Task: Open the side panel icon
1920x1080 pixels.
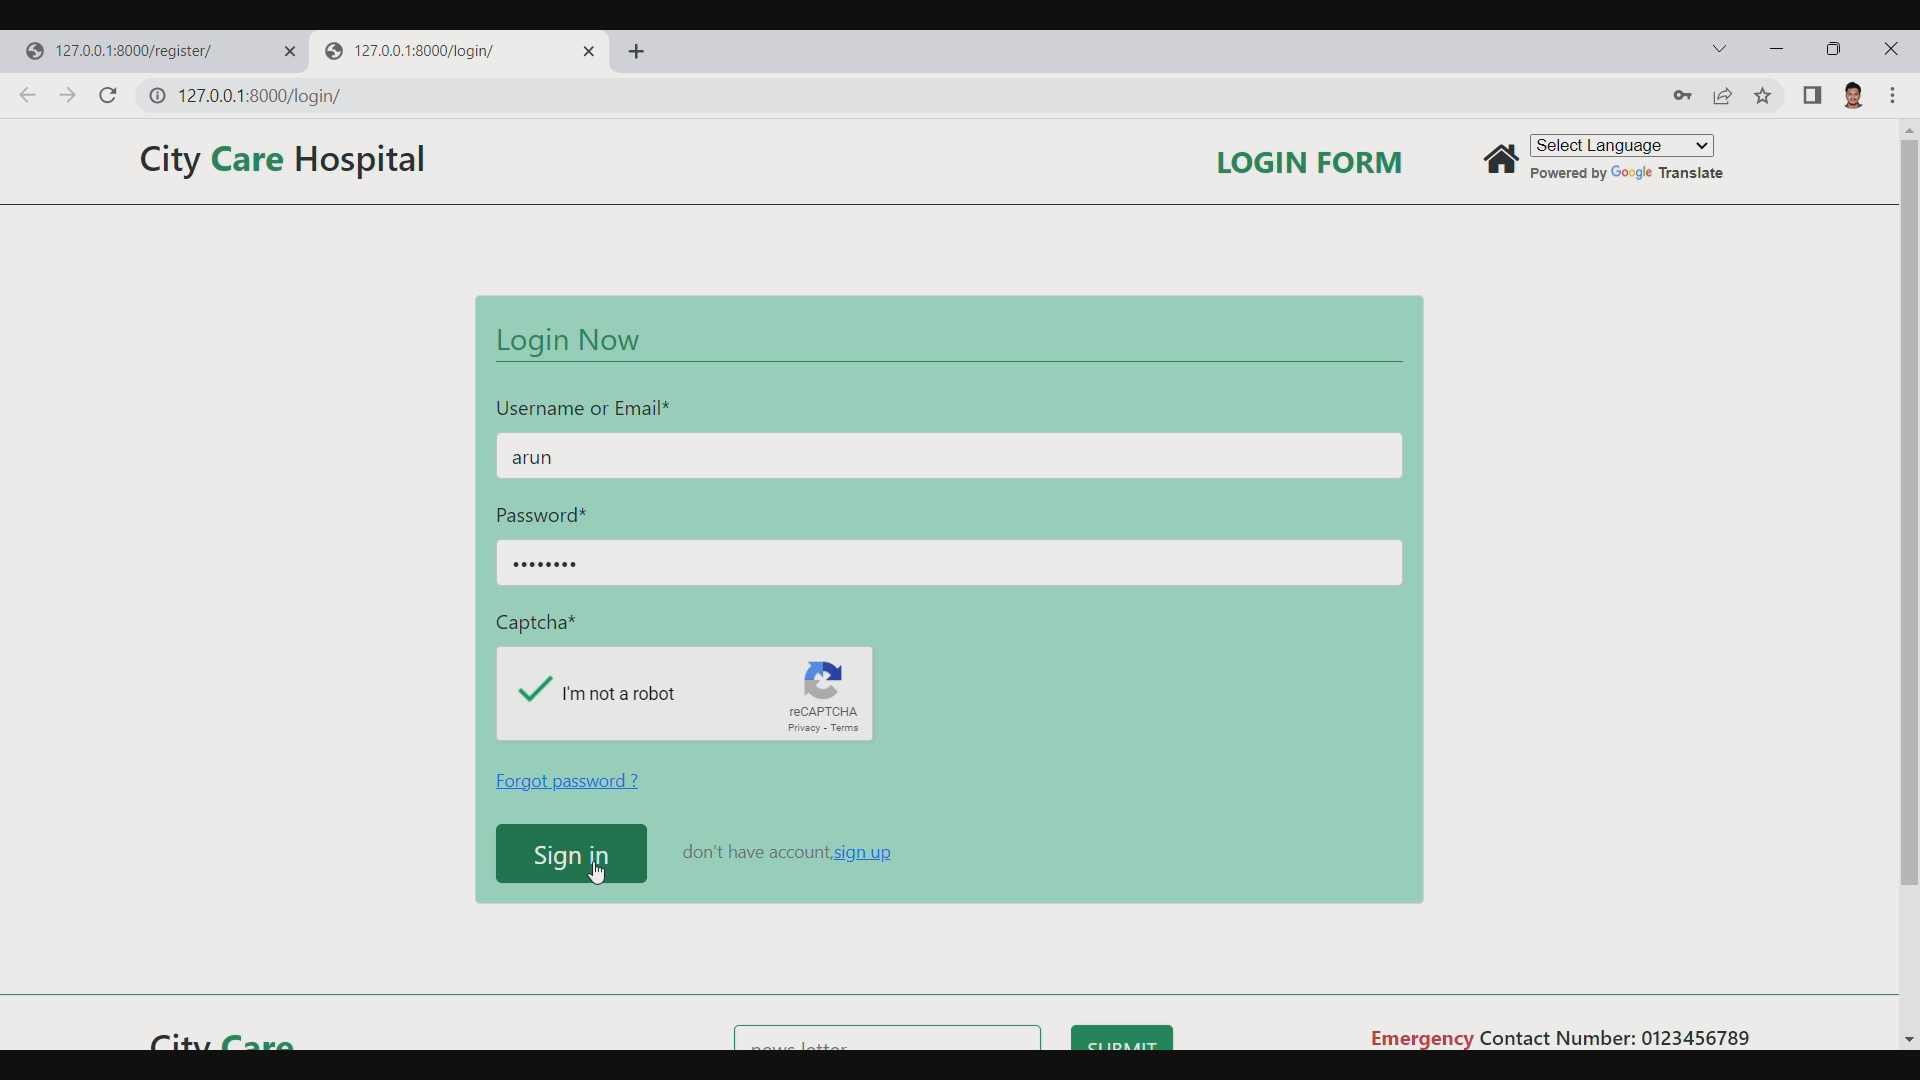Action: click(x=1813, y=96)
